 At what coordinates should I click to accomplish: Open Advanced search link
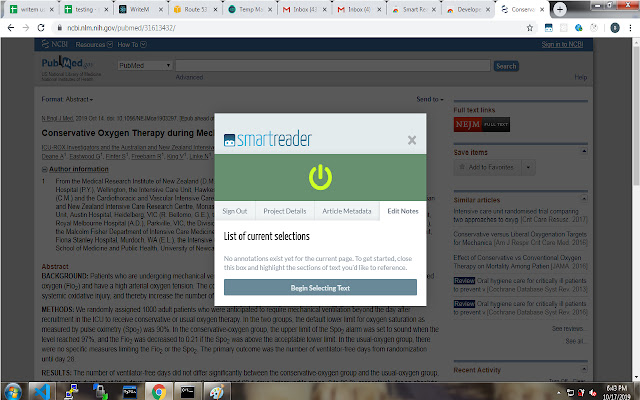(x=189, y=77)
